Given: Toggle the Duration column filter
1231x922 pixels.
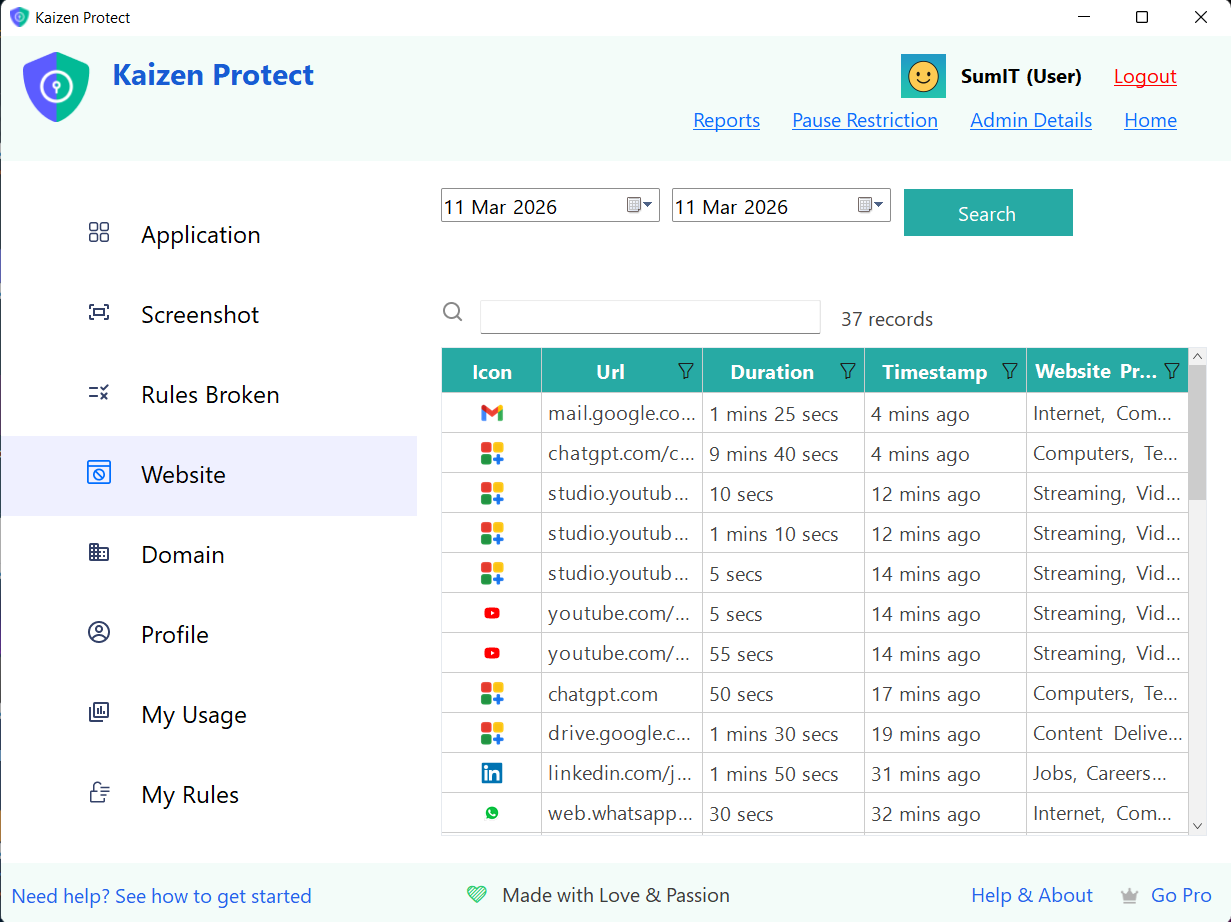Looking at the screenshot, I should pyautogui.click(x=847, y=371).
